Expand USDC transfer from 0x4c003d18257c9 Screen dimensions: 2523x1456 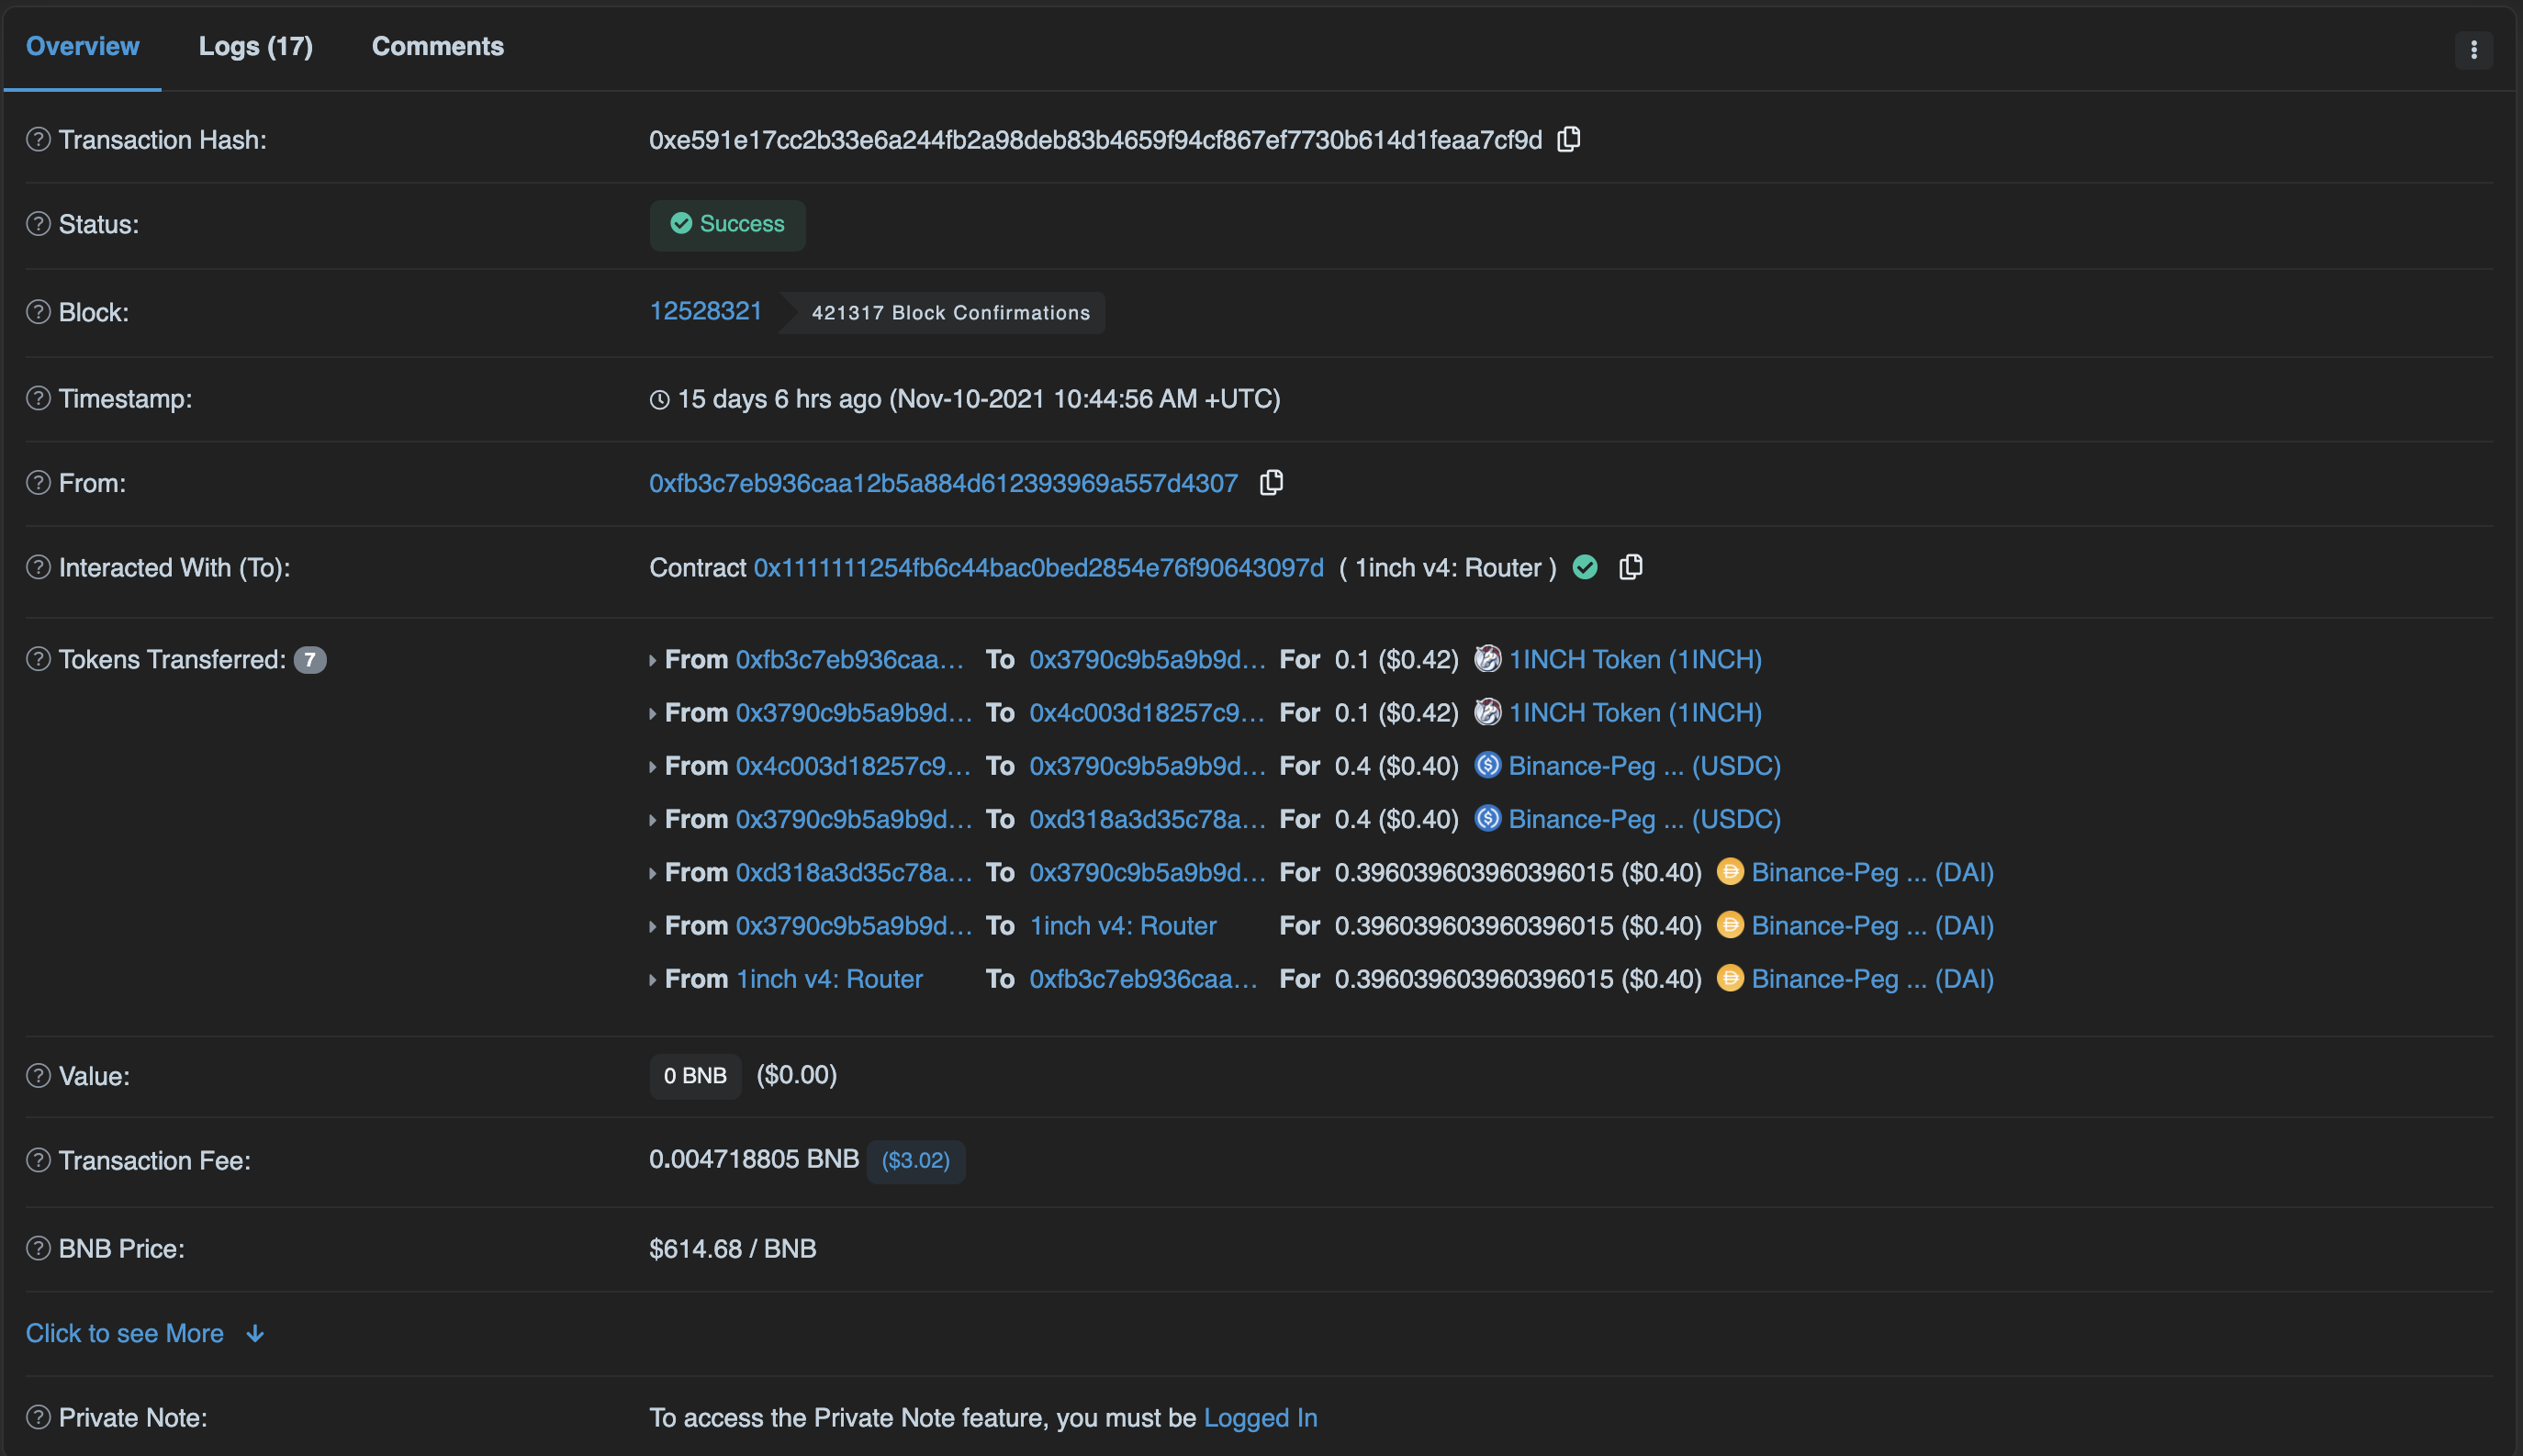click(652, 766)
